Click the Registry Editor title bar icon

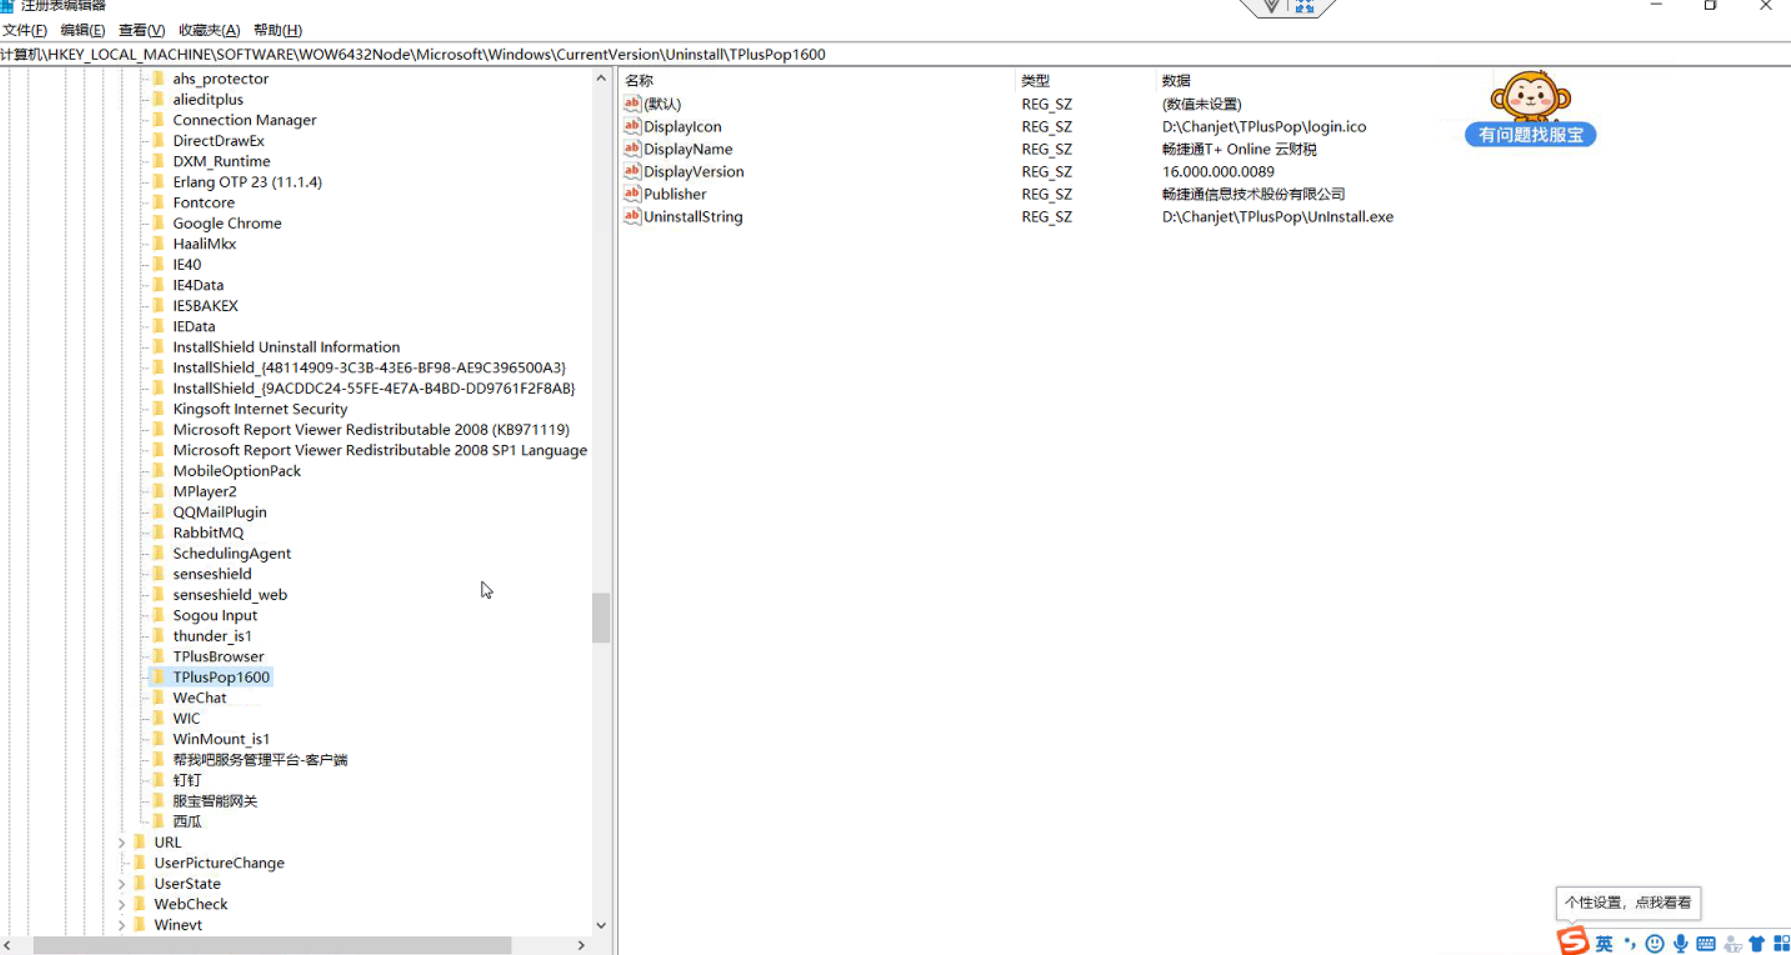pos(7,5)
